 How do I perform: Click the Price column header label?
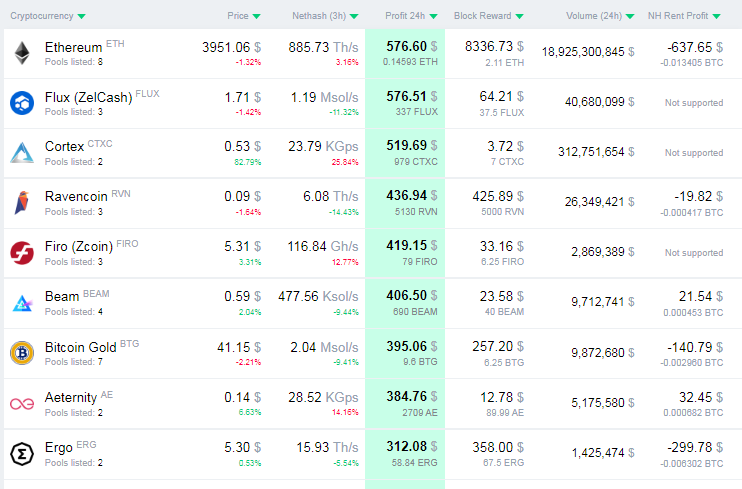click(x=238, y=16)
